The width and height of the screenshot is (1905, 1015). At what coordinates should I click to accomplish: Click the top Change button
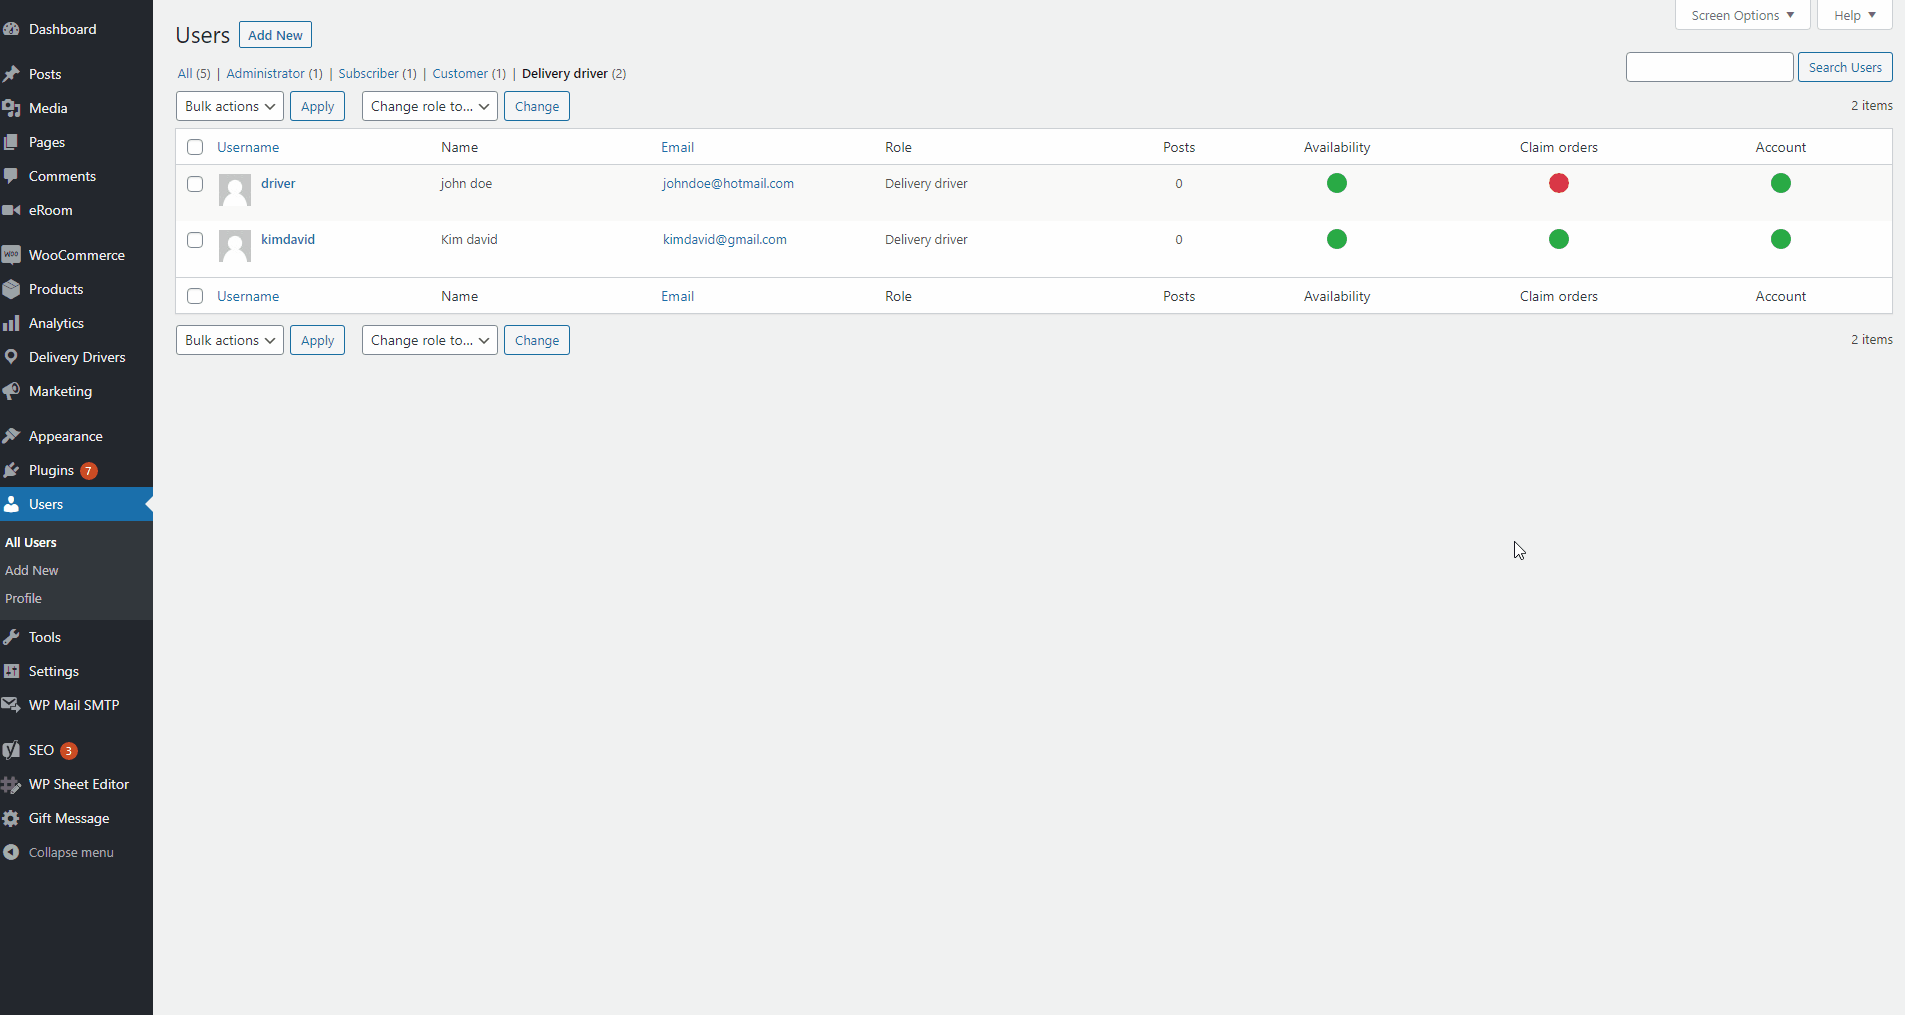(537, 106)
